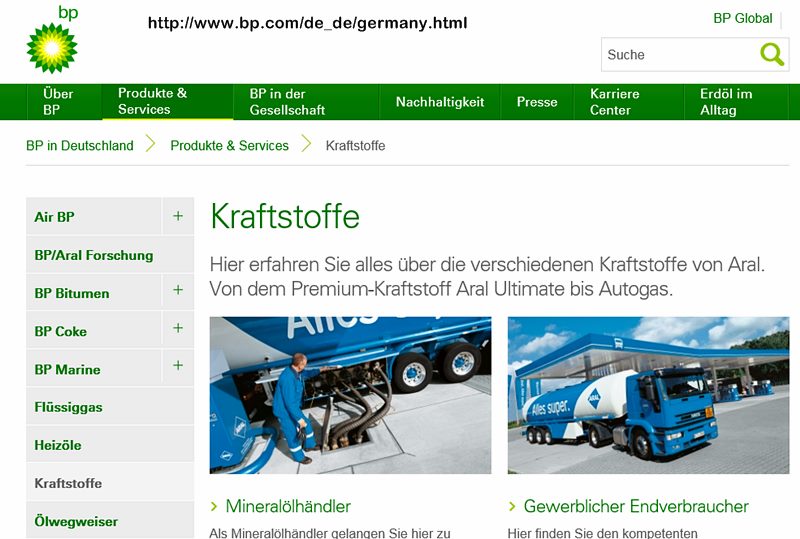Click BP in Deutschland breadcrumb
800x539 pixels.
tap(80, 146)
